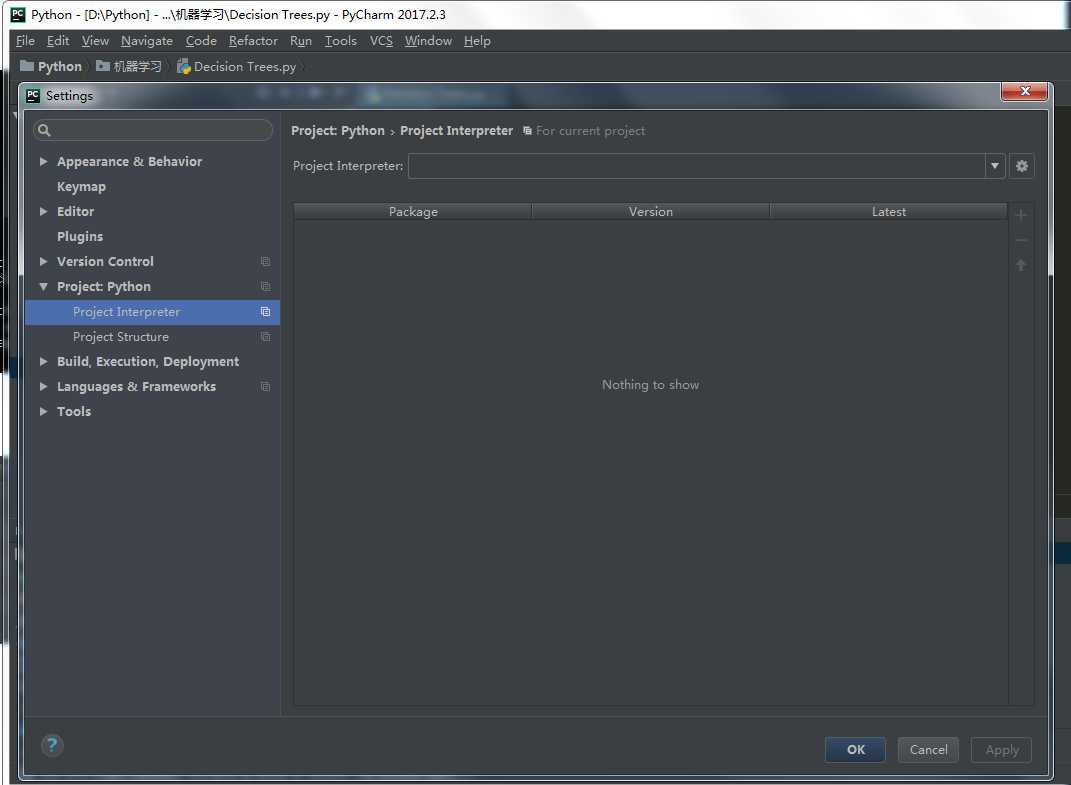Click the copy icon beside Project Structure
Screen dimensions: 1071x785
coord(266,337)
